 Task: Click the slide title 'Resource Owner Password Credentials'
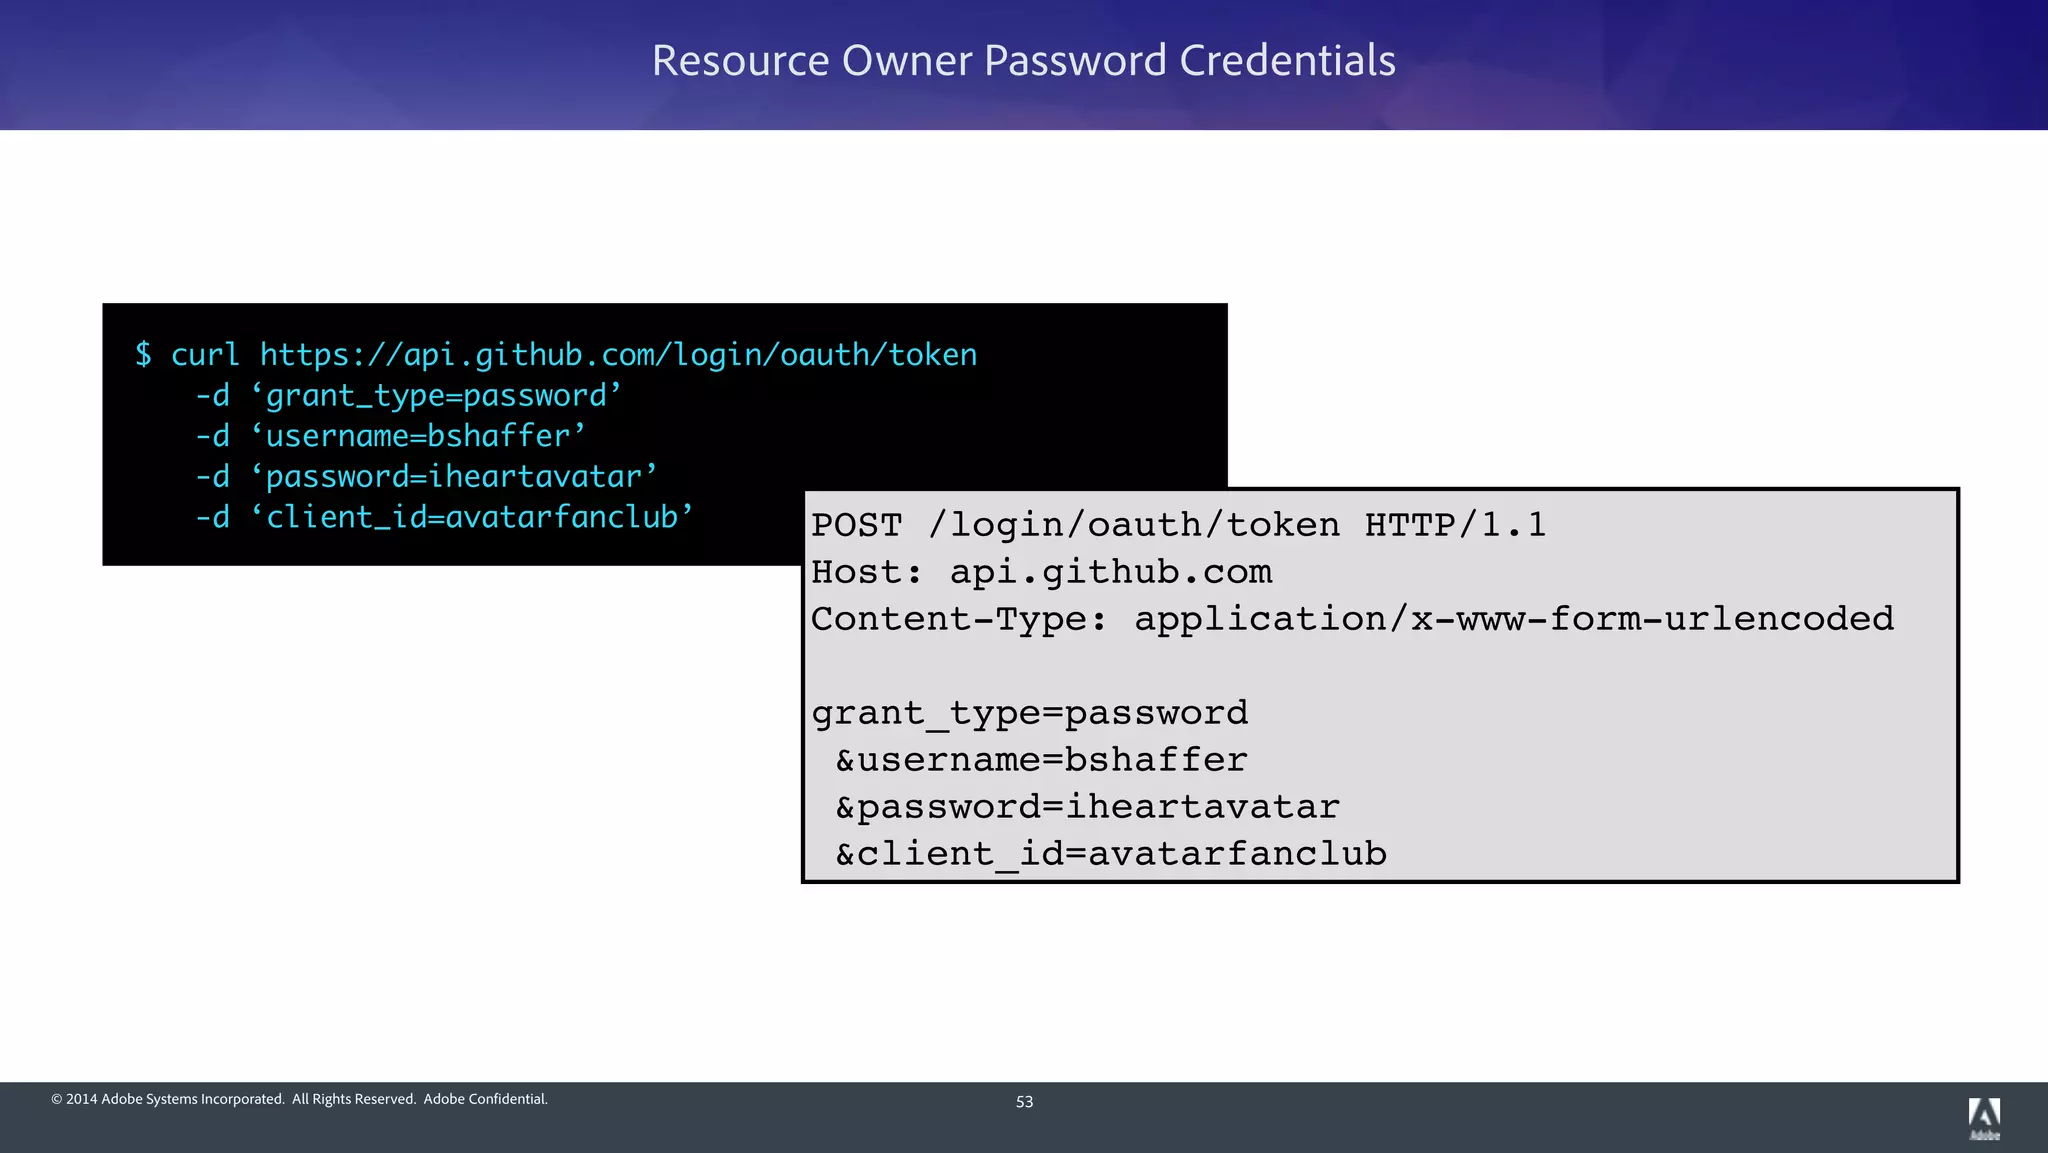click(x=1024, y=60)
